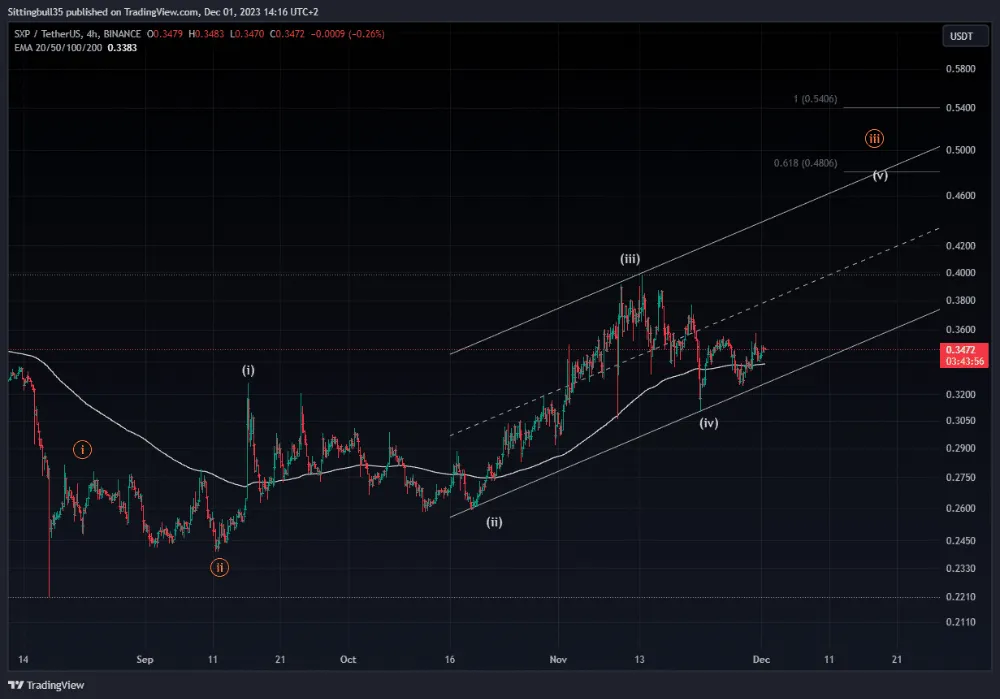Click the close price C0.3472
The height and width of the screenshot is (699, 1000).
click(287, 34)
